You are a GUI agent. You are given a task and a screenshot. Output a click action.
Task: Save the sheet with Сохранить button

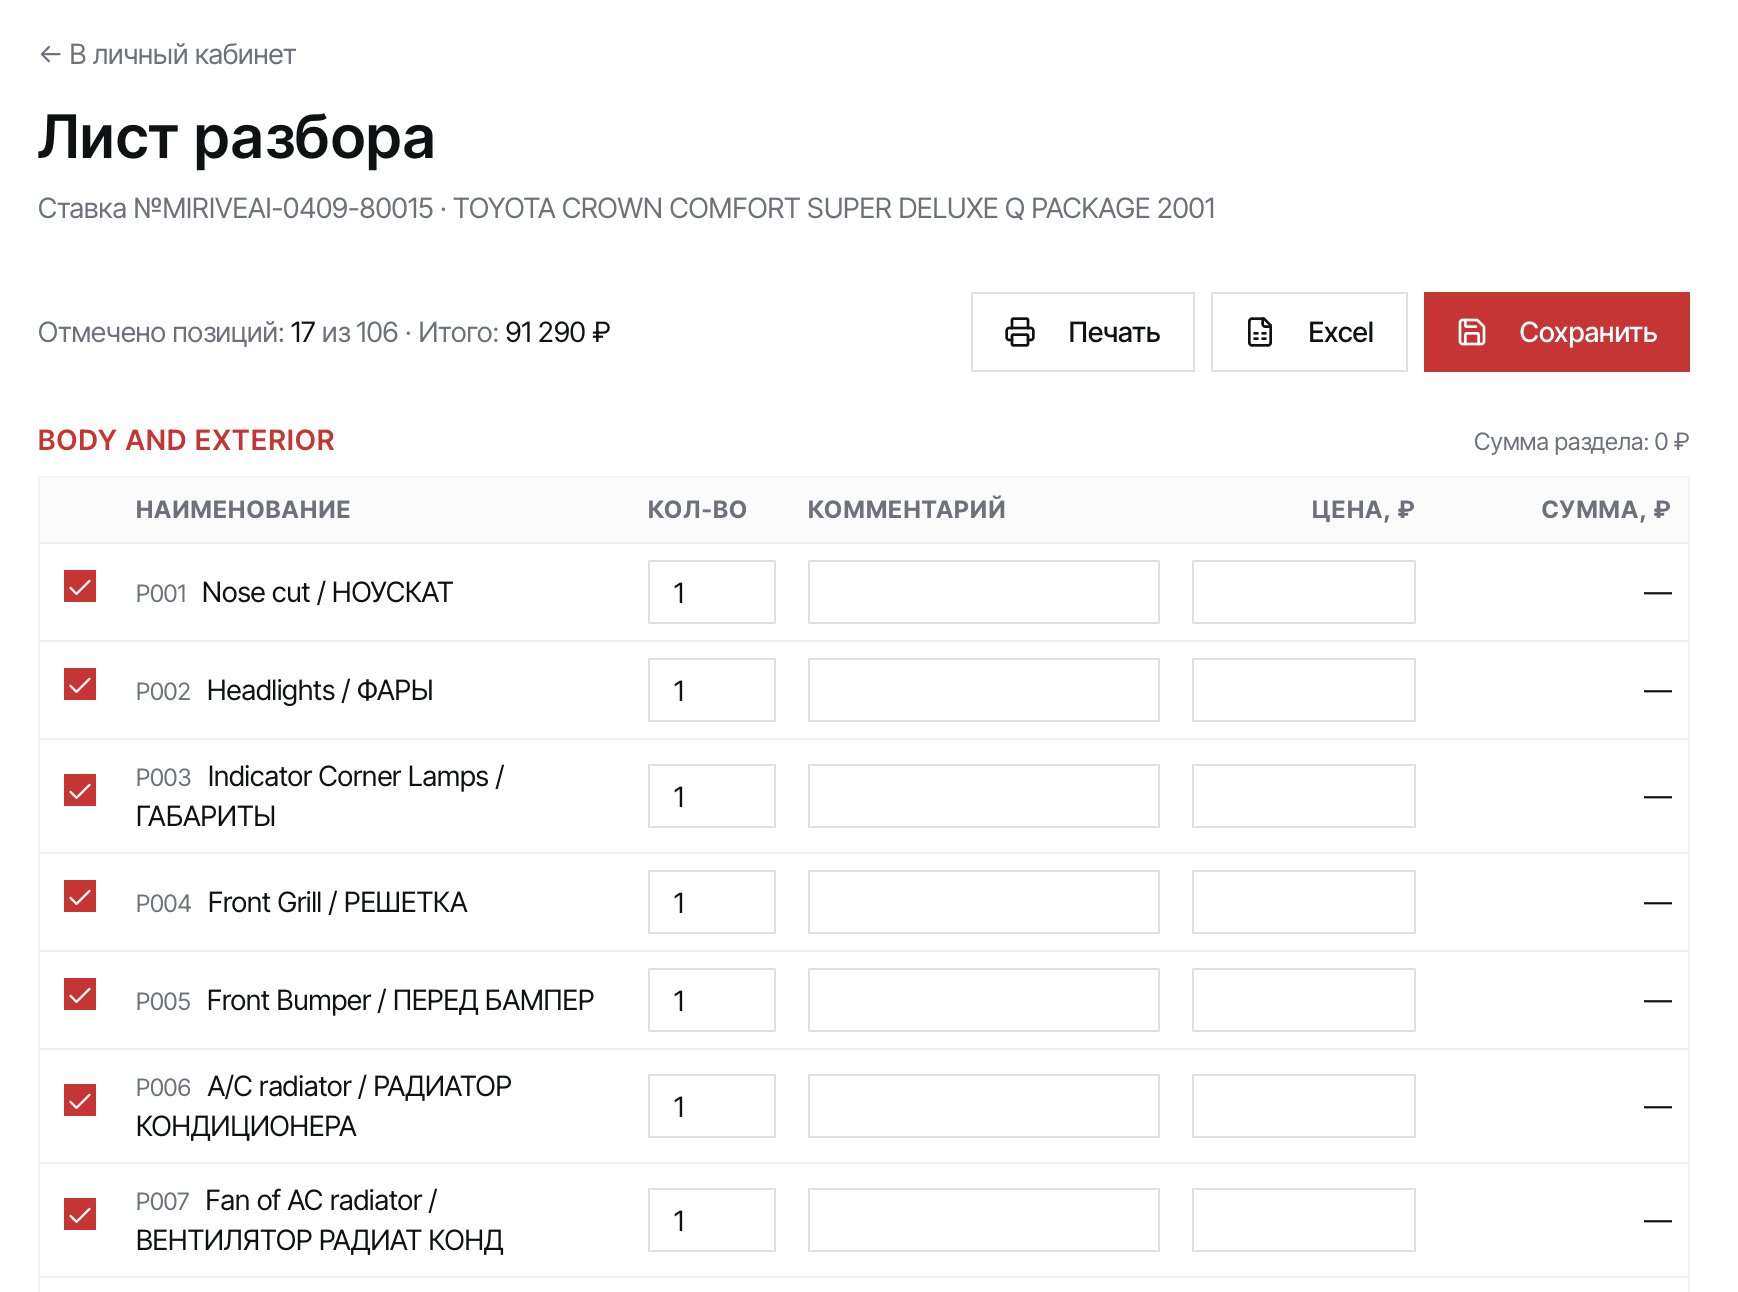pos(1557,332)
